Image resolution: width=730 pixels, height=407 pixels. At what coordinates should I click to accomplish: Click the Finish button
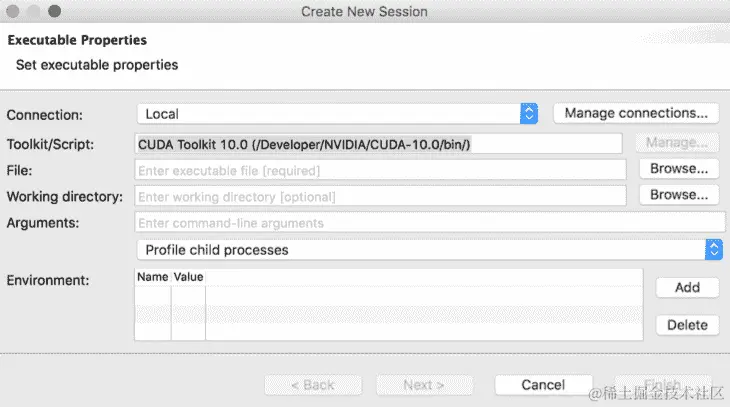[662, 385]
